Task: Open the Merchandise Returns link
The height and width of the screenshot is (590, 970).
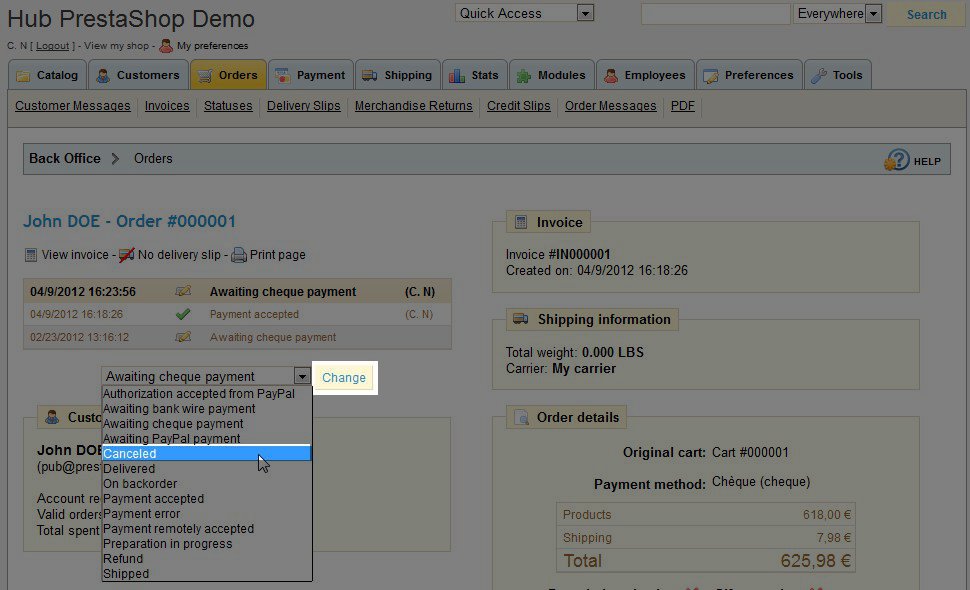Action: 413,106
